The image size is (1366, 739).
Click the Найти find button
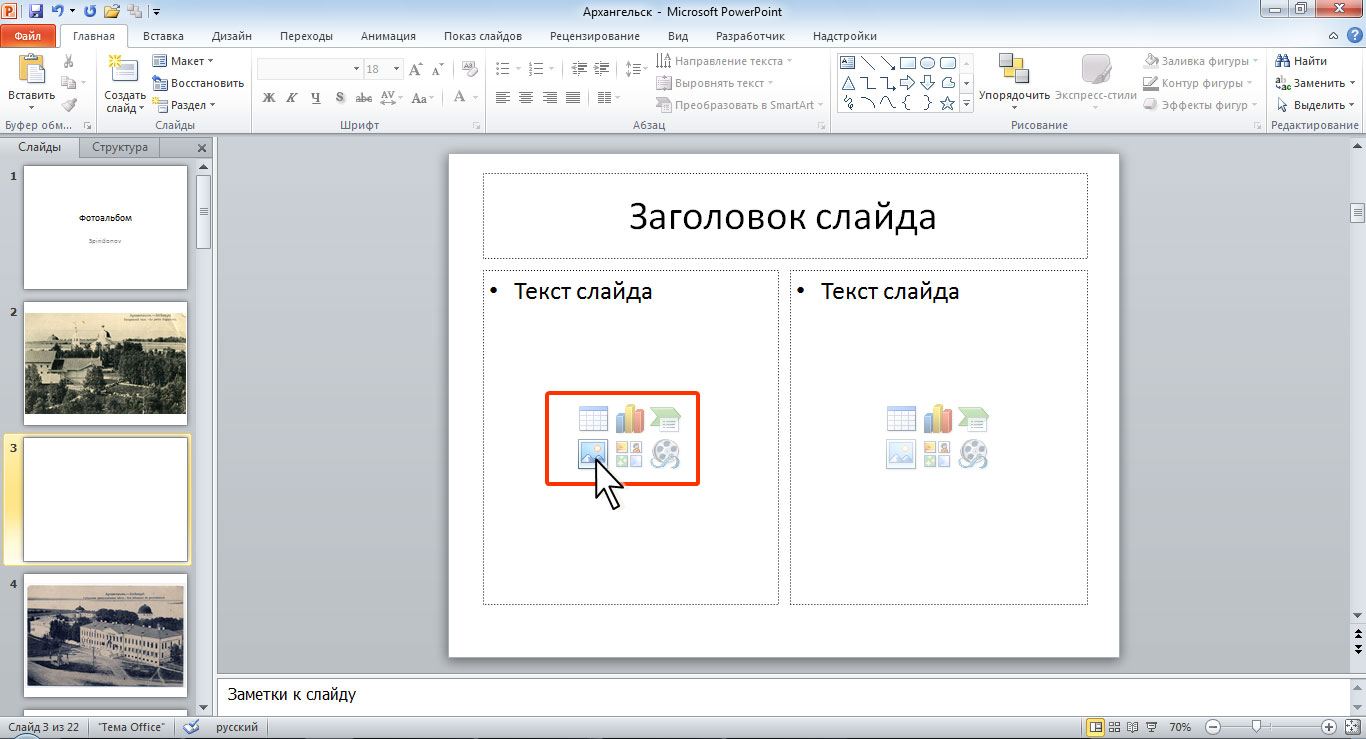click(1302, 61)
